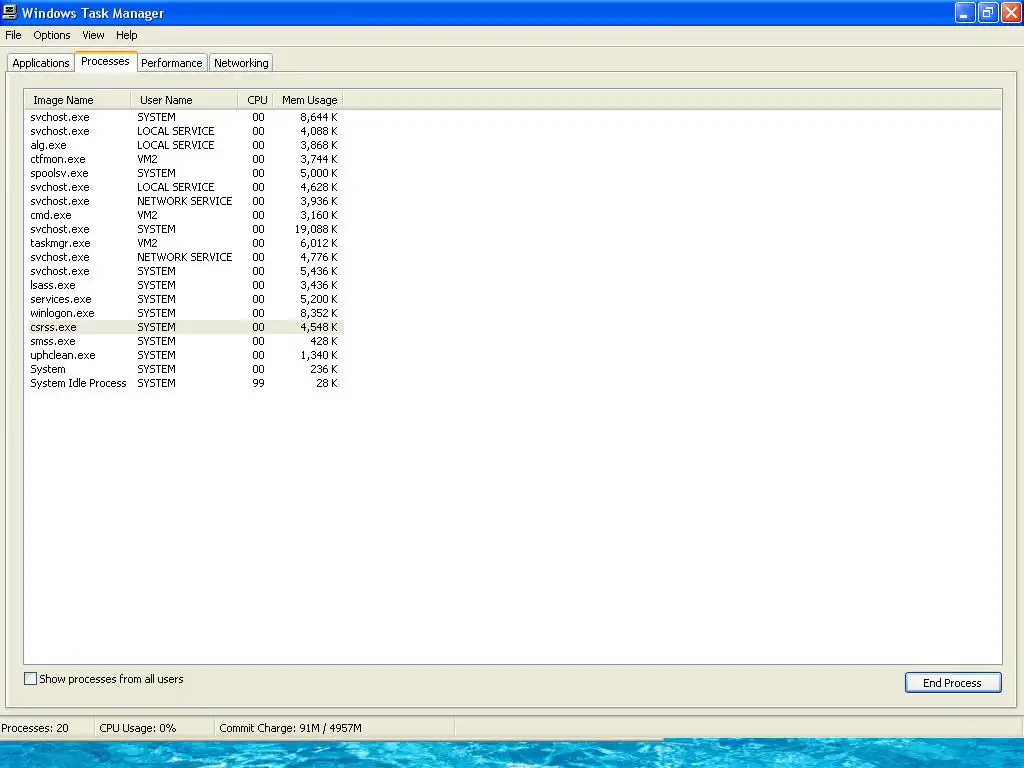Screen dimensions: 1024x768
Task: Select the svchost.exe using 4,628 K
Action: click(x=184, y=187)
